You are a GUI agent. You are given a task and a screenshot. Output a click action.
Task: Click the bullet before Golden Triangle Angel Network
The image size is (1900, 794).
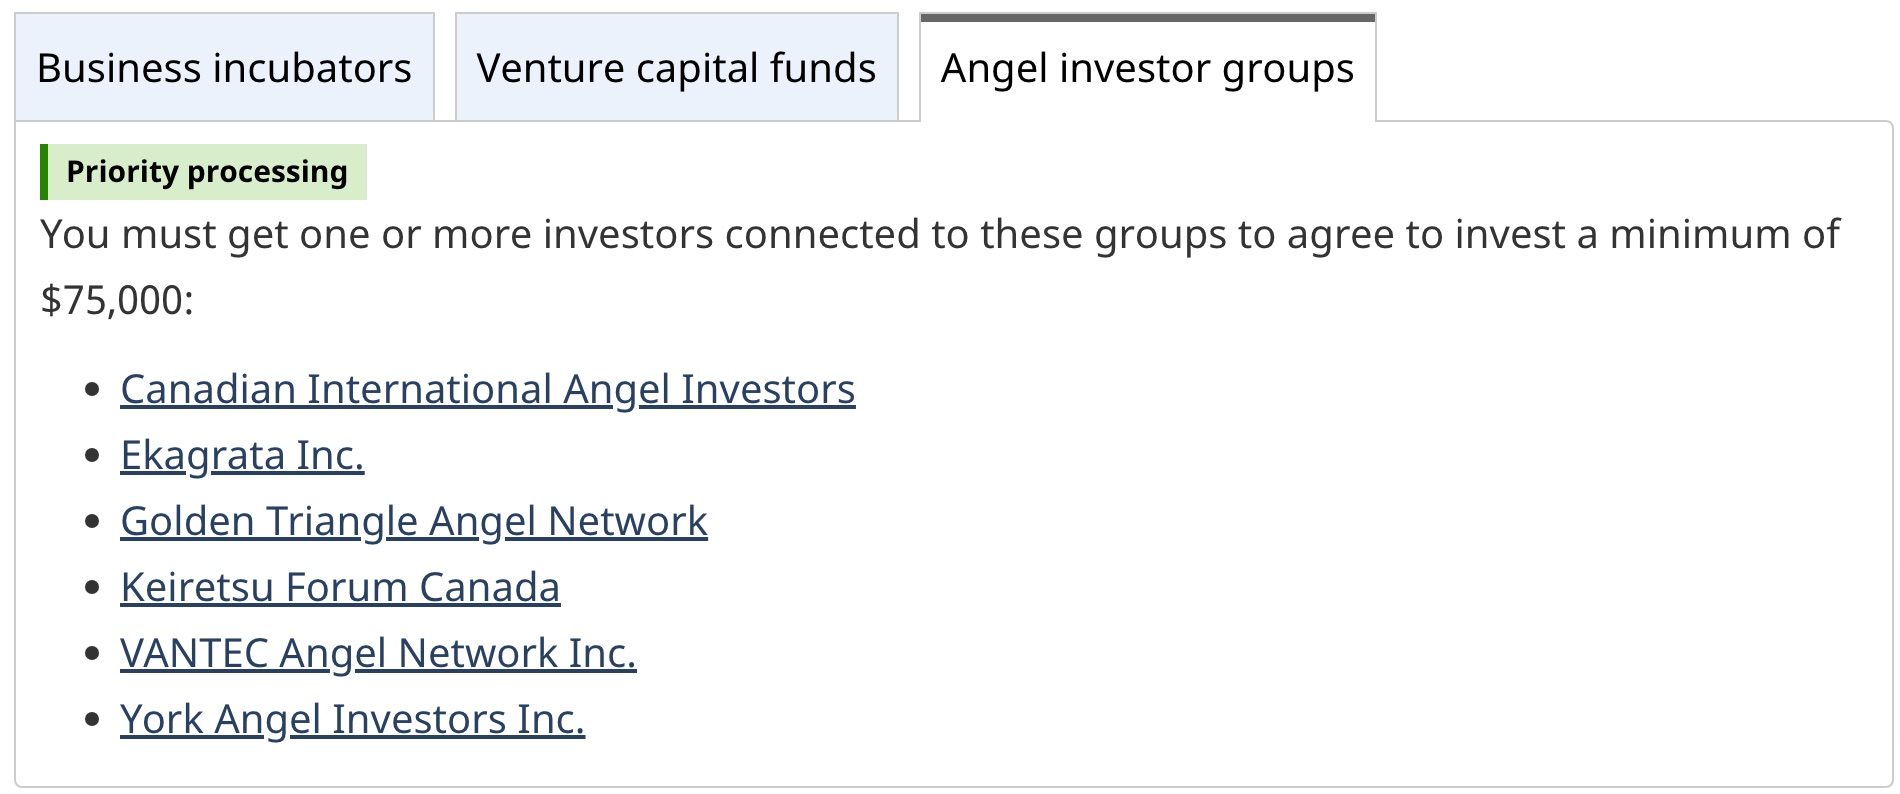(93, 522)
